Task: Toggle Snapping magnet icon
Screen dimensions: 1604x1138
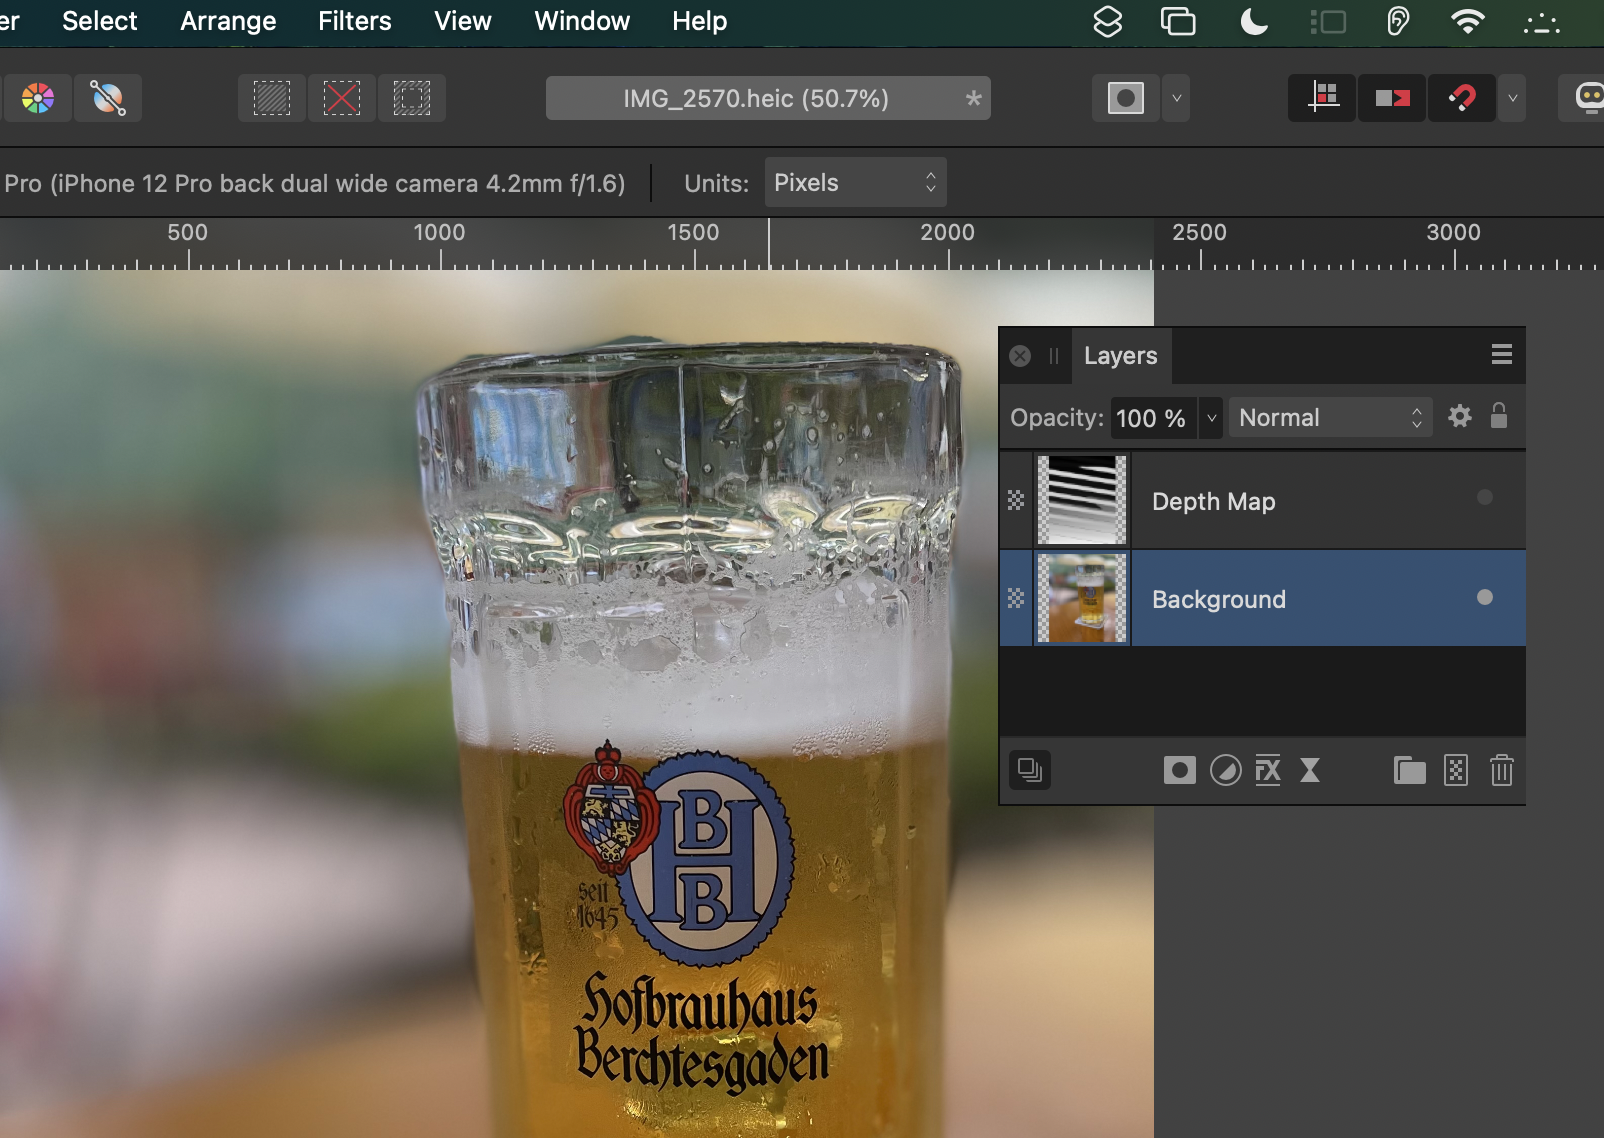Action: (1462, 98)
